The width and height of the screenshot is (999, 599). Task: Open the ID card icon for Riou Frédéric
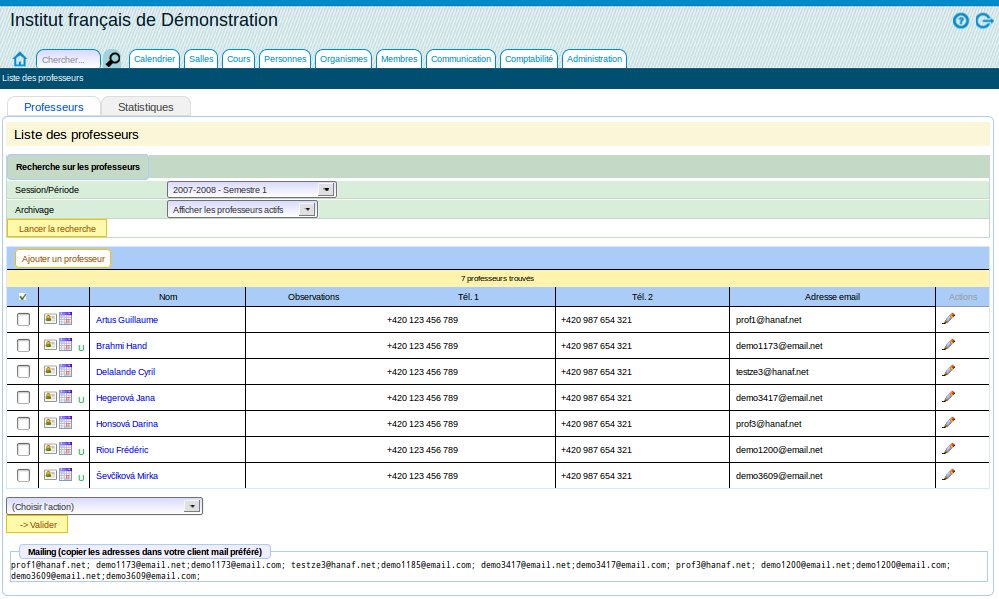point(50,449)
